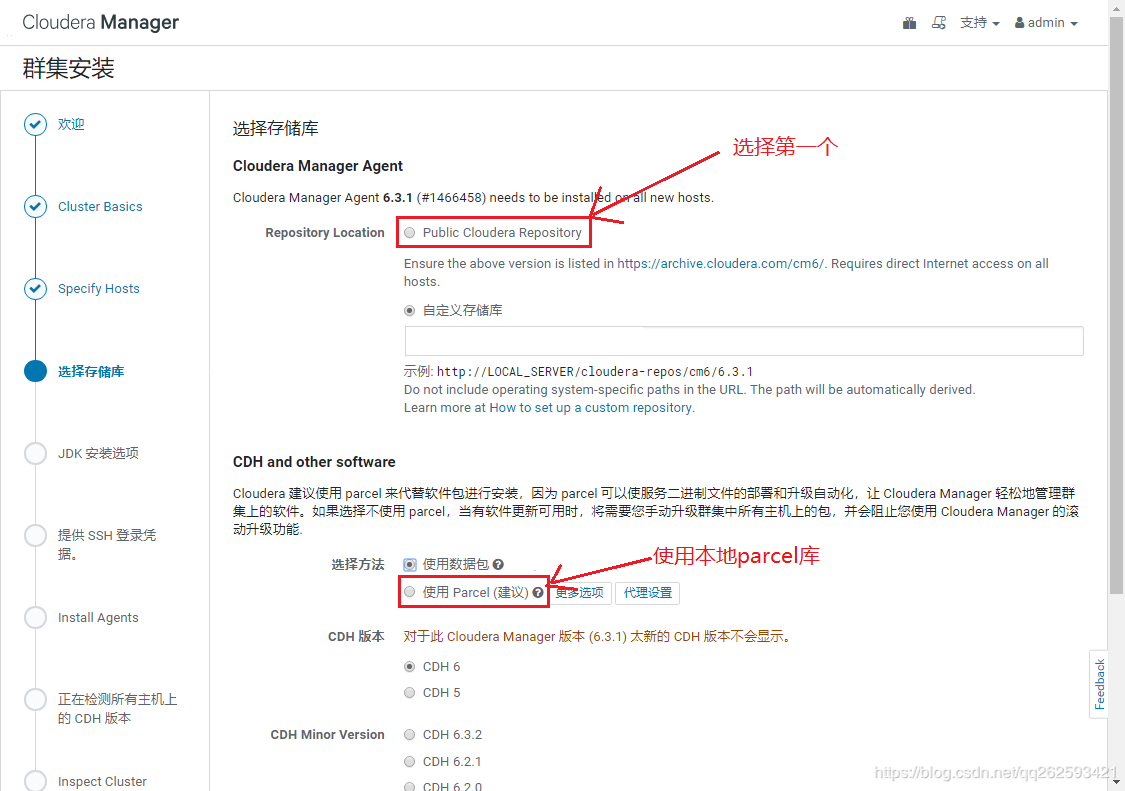The image size is (1125, 791).
Task: Click the custom repository URL input field
Action: (x=743, y=341)
